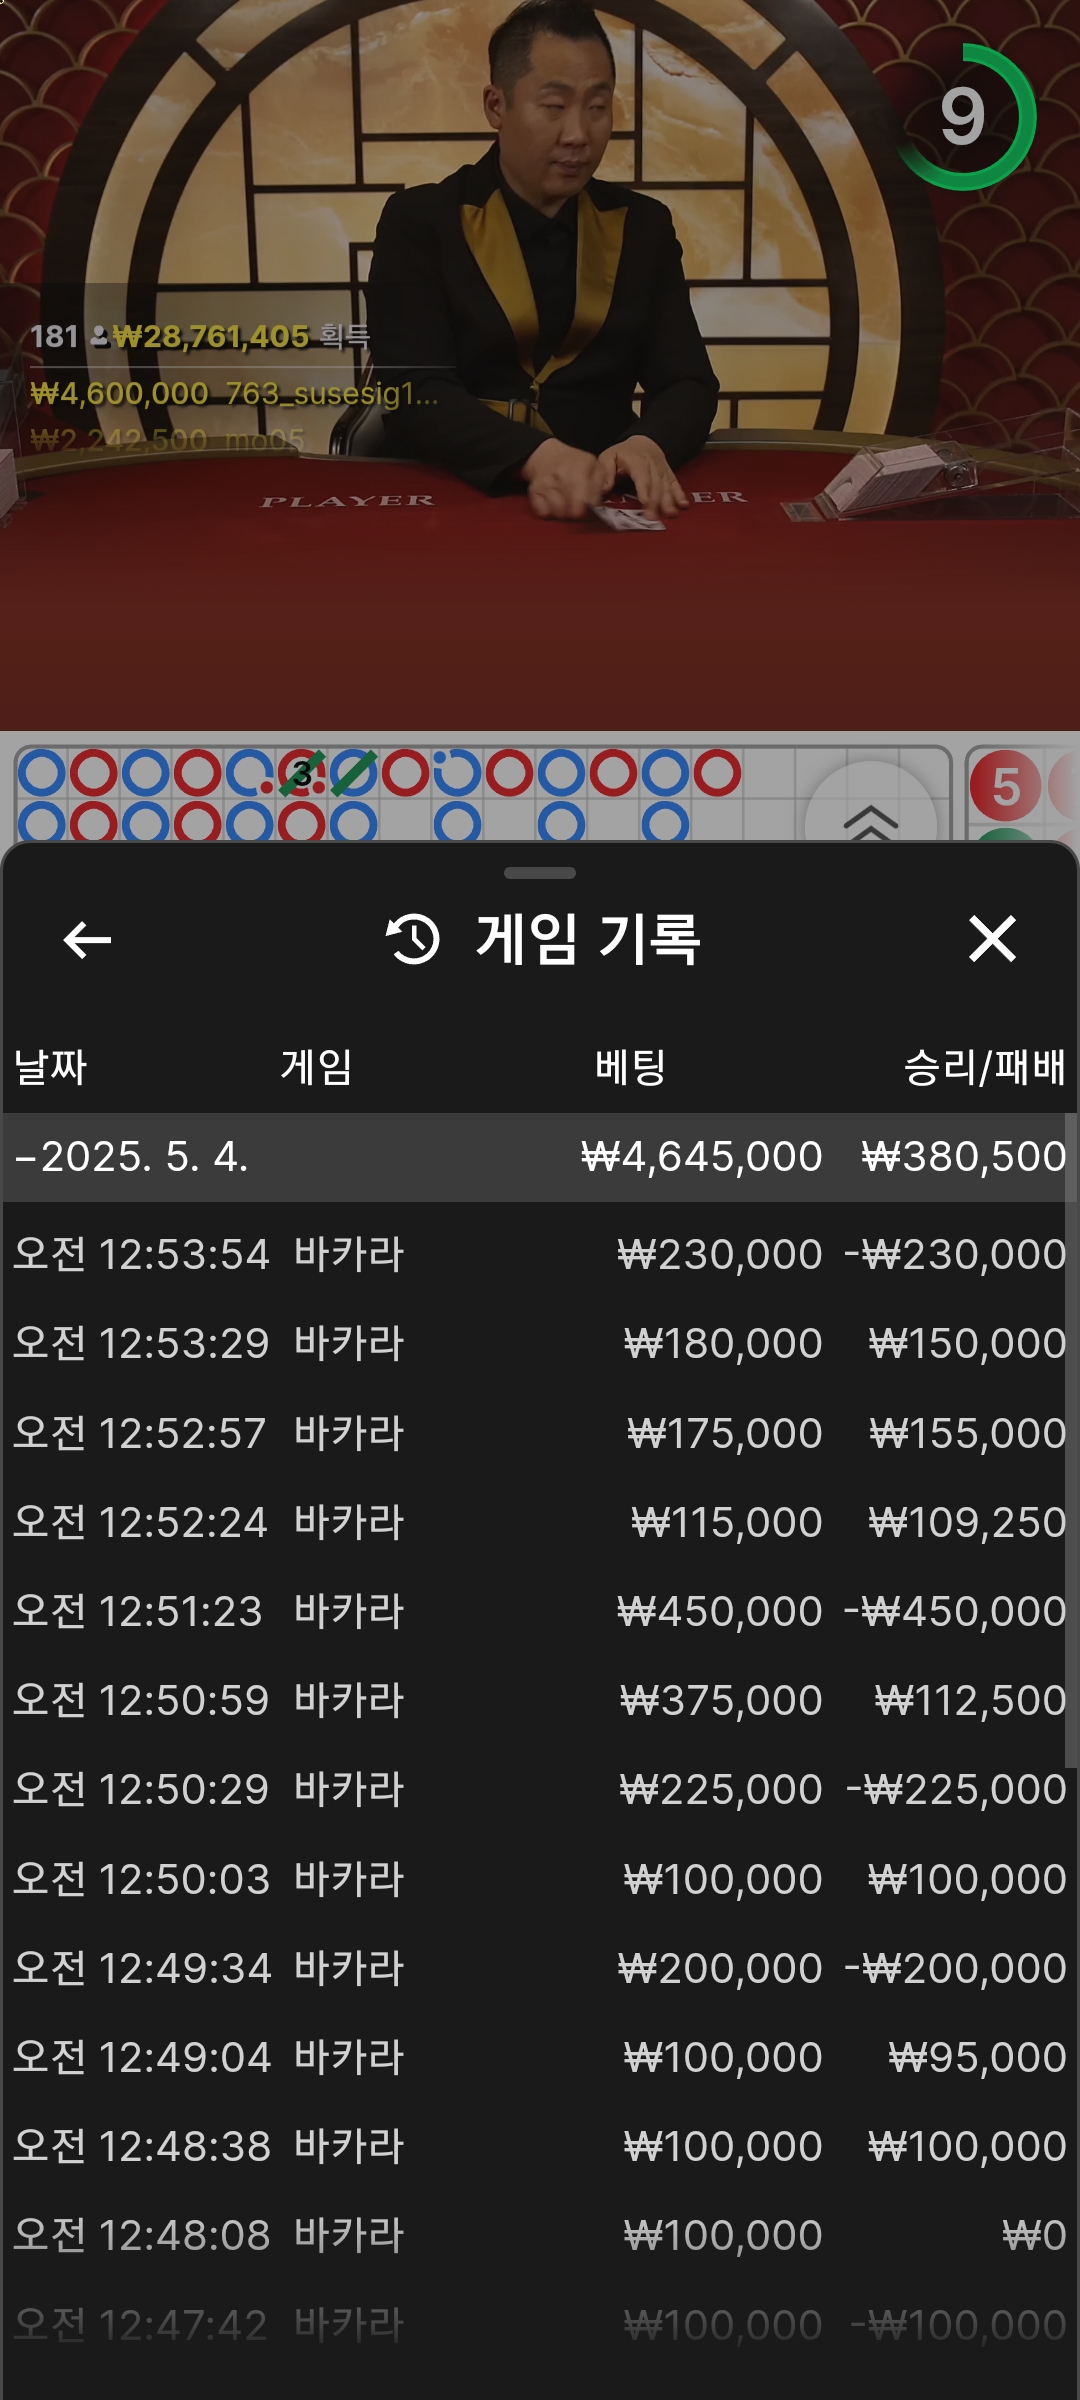
Task: Tap the 날짜 column header
Action: coord(51,1067)
